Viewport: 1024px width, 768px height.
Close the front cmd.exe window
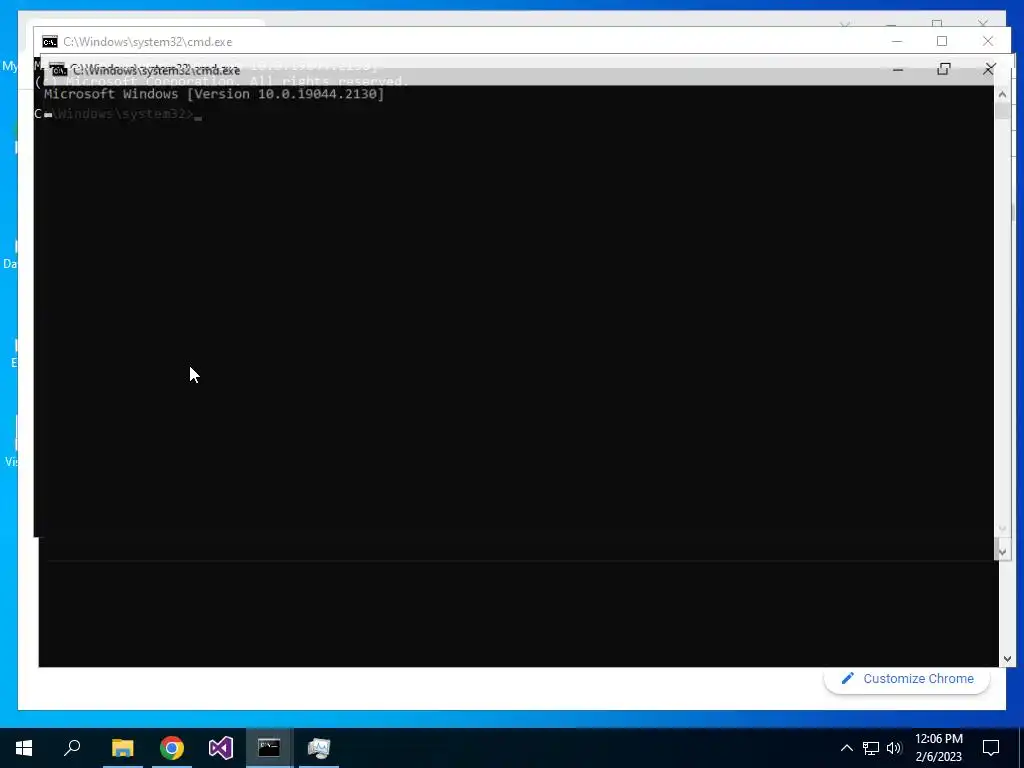(x=989, y=69)
